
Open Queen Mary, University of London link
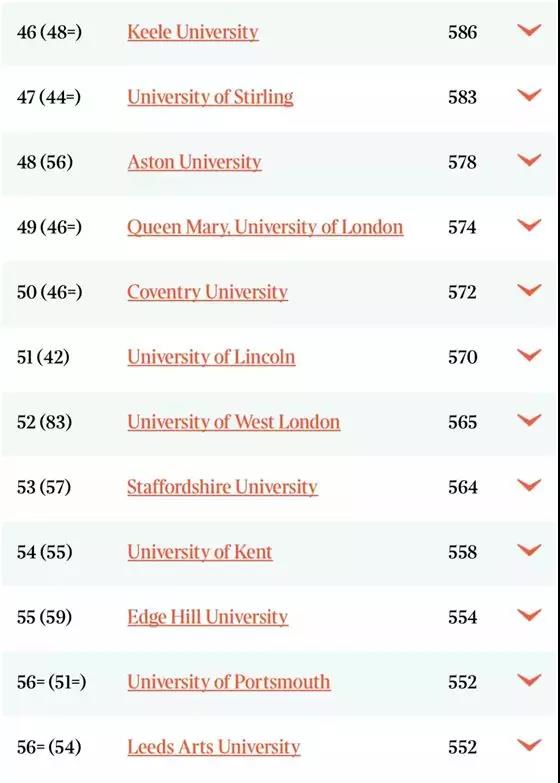(x=265, y=227)
